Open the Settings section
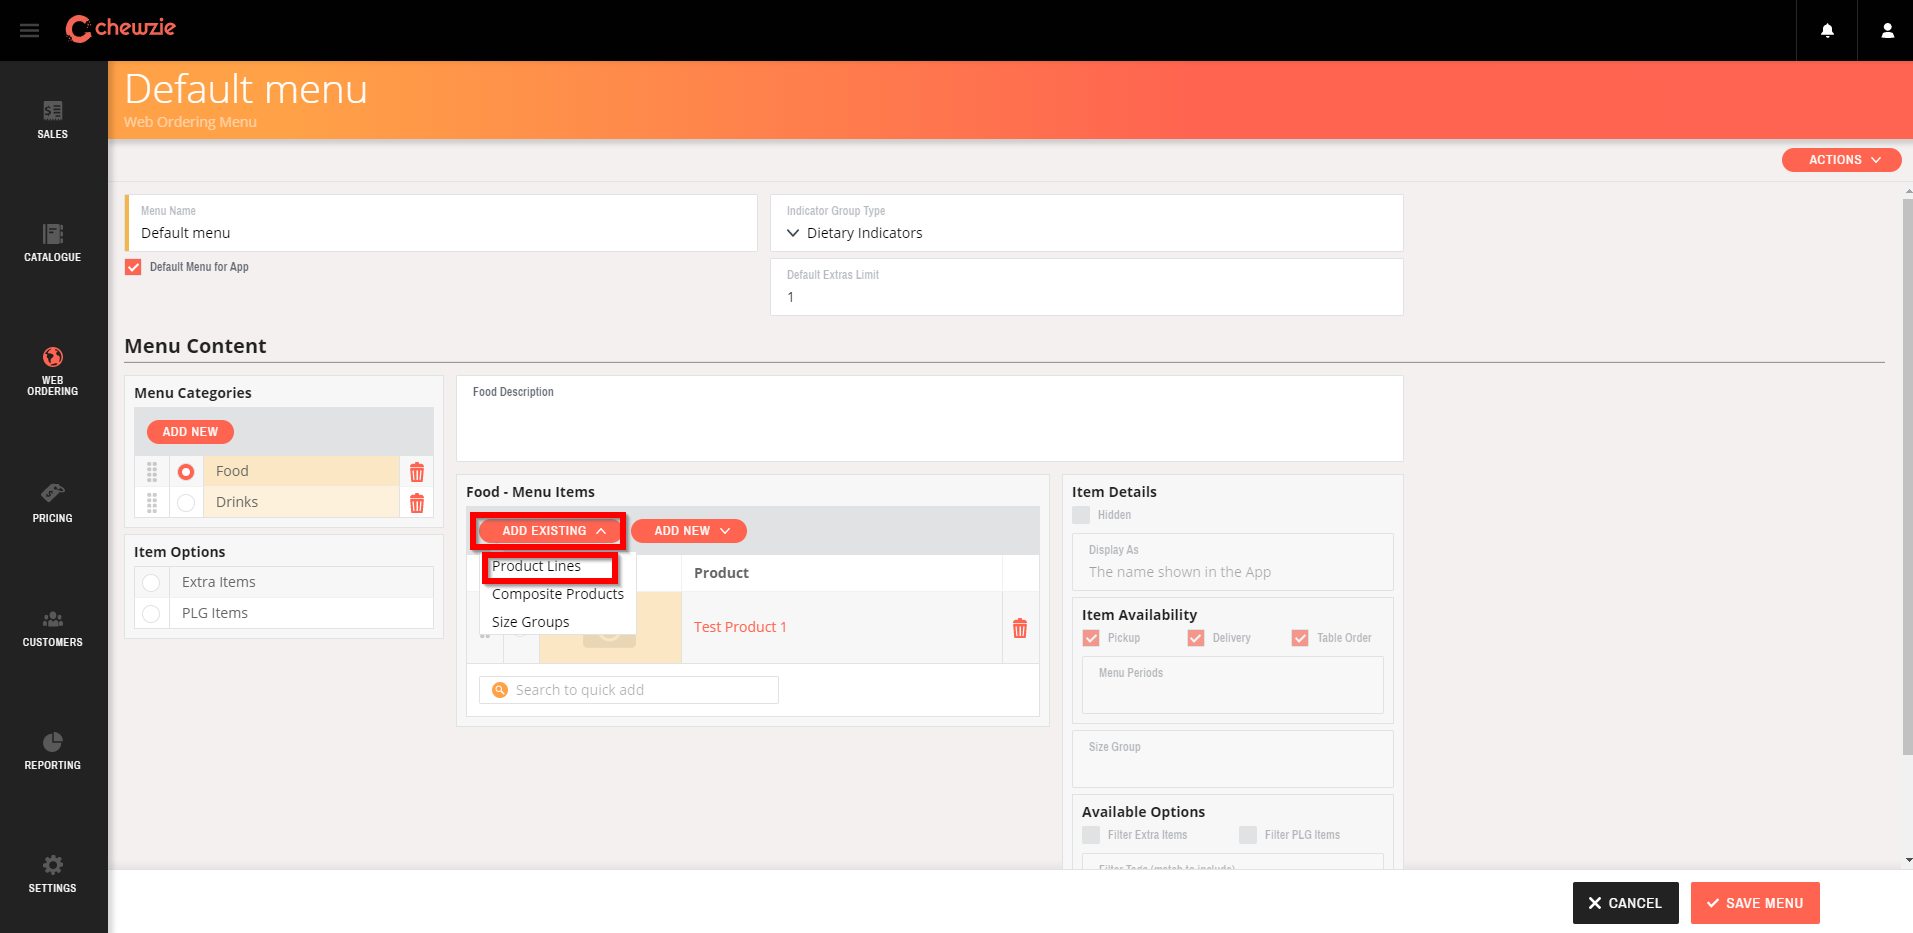Screen dimensions: 1913x933 click(x=53, y=874)
